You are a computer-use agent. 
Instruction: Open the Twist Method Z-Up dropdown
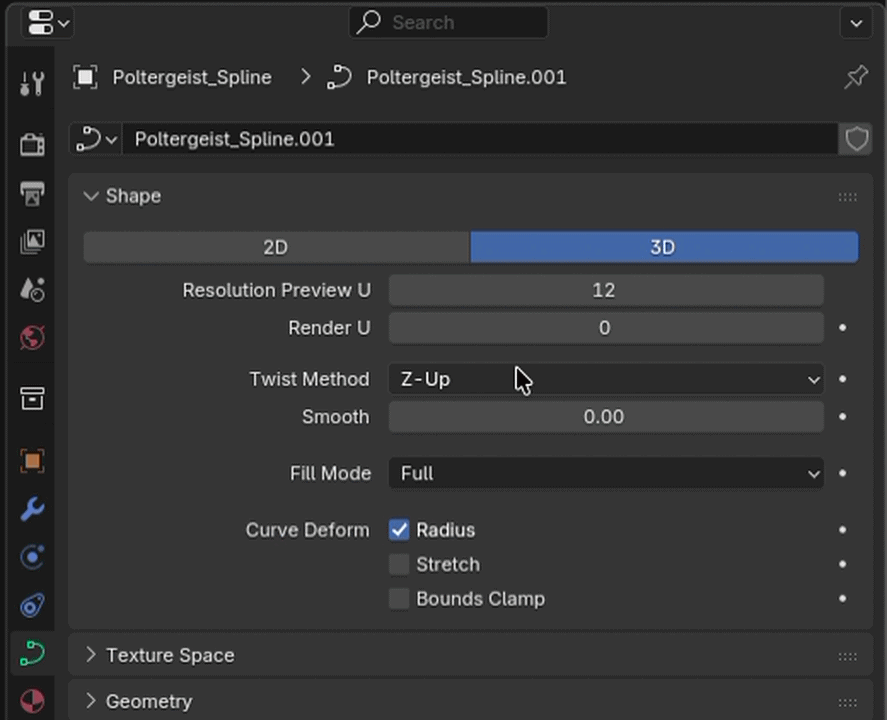606,379
